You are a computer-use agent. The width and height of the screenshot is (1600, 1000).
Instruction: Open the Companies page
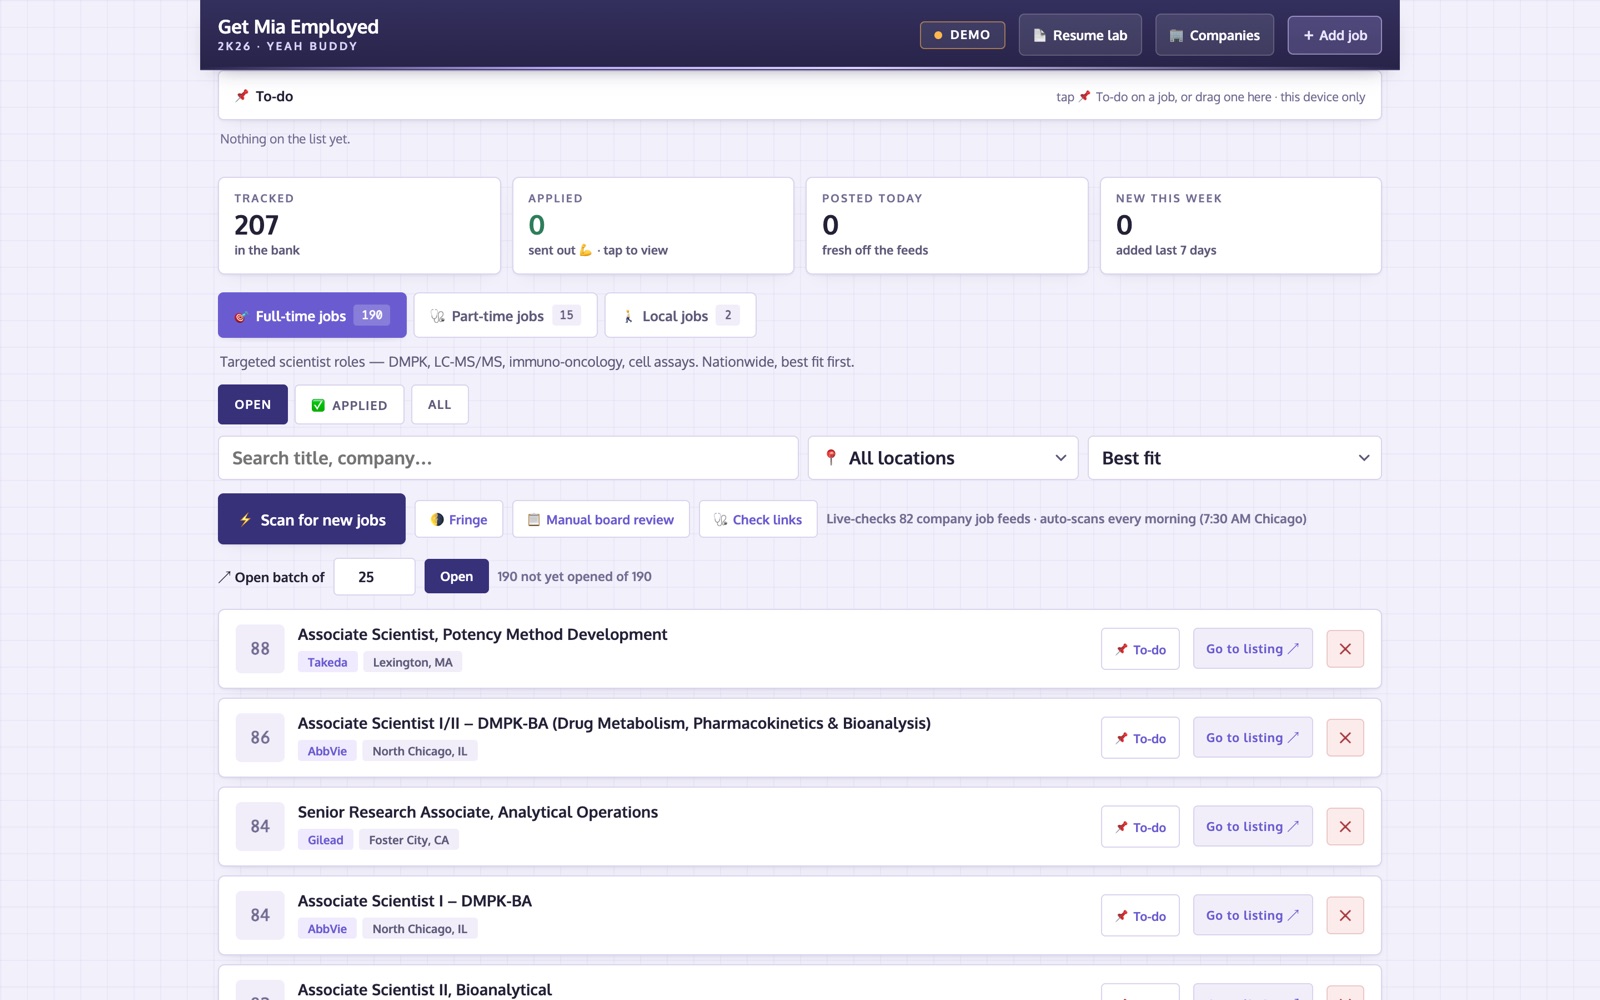[x=1214, y=35]
